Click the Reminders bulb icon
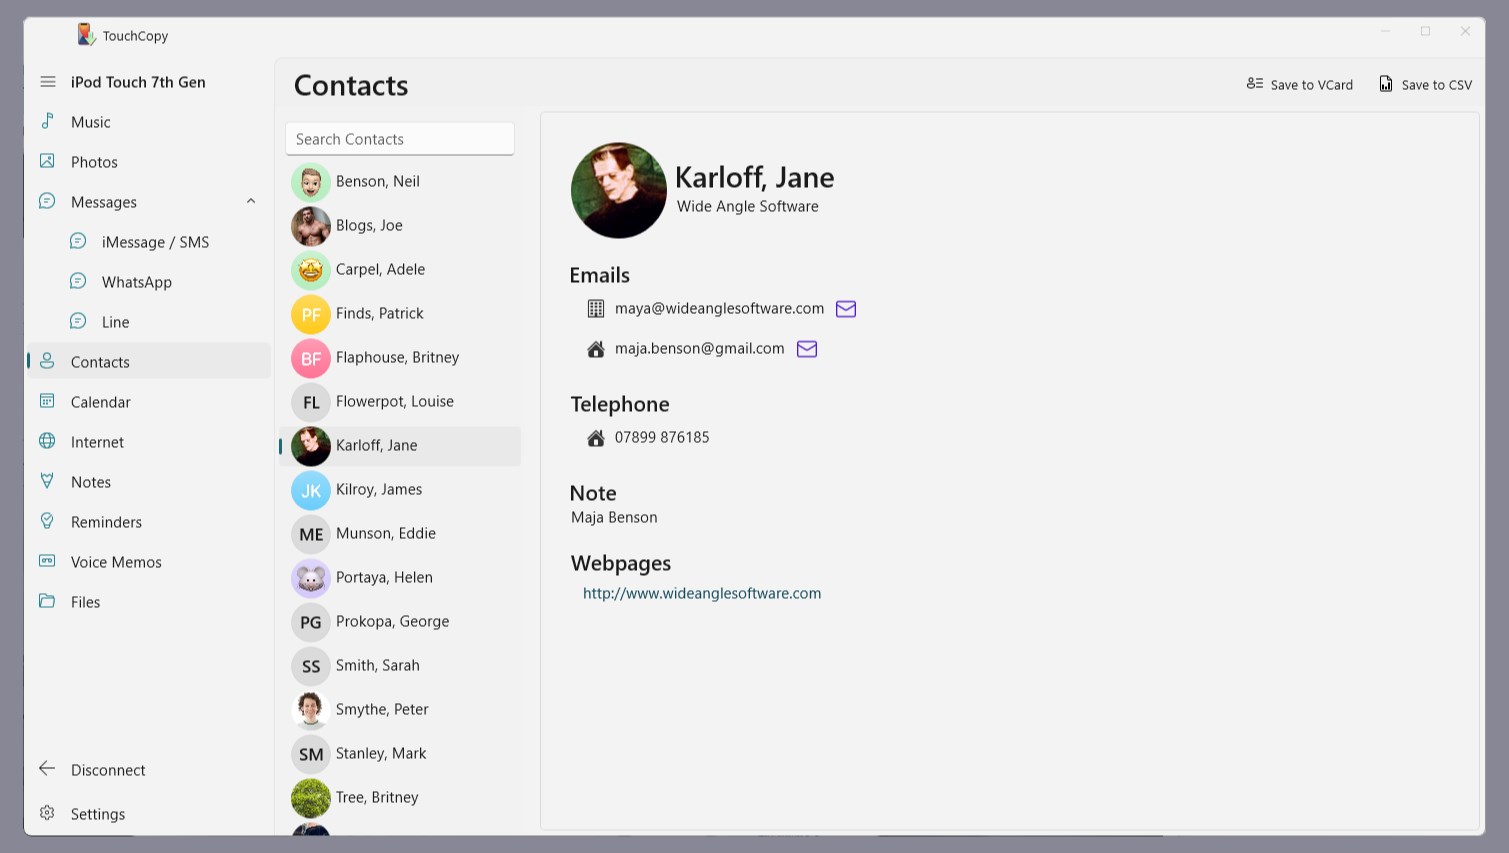The image size is (1509, 853). point(47,521)
